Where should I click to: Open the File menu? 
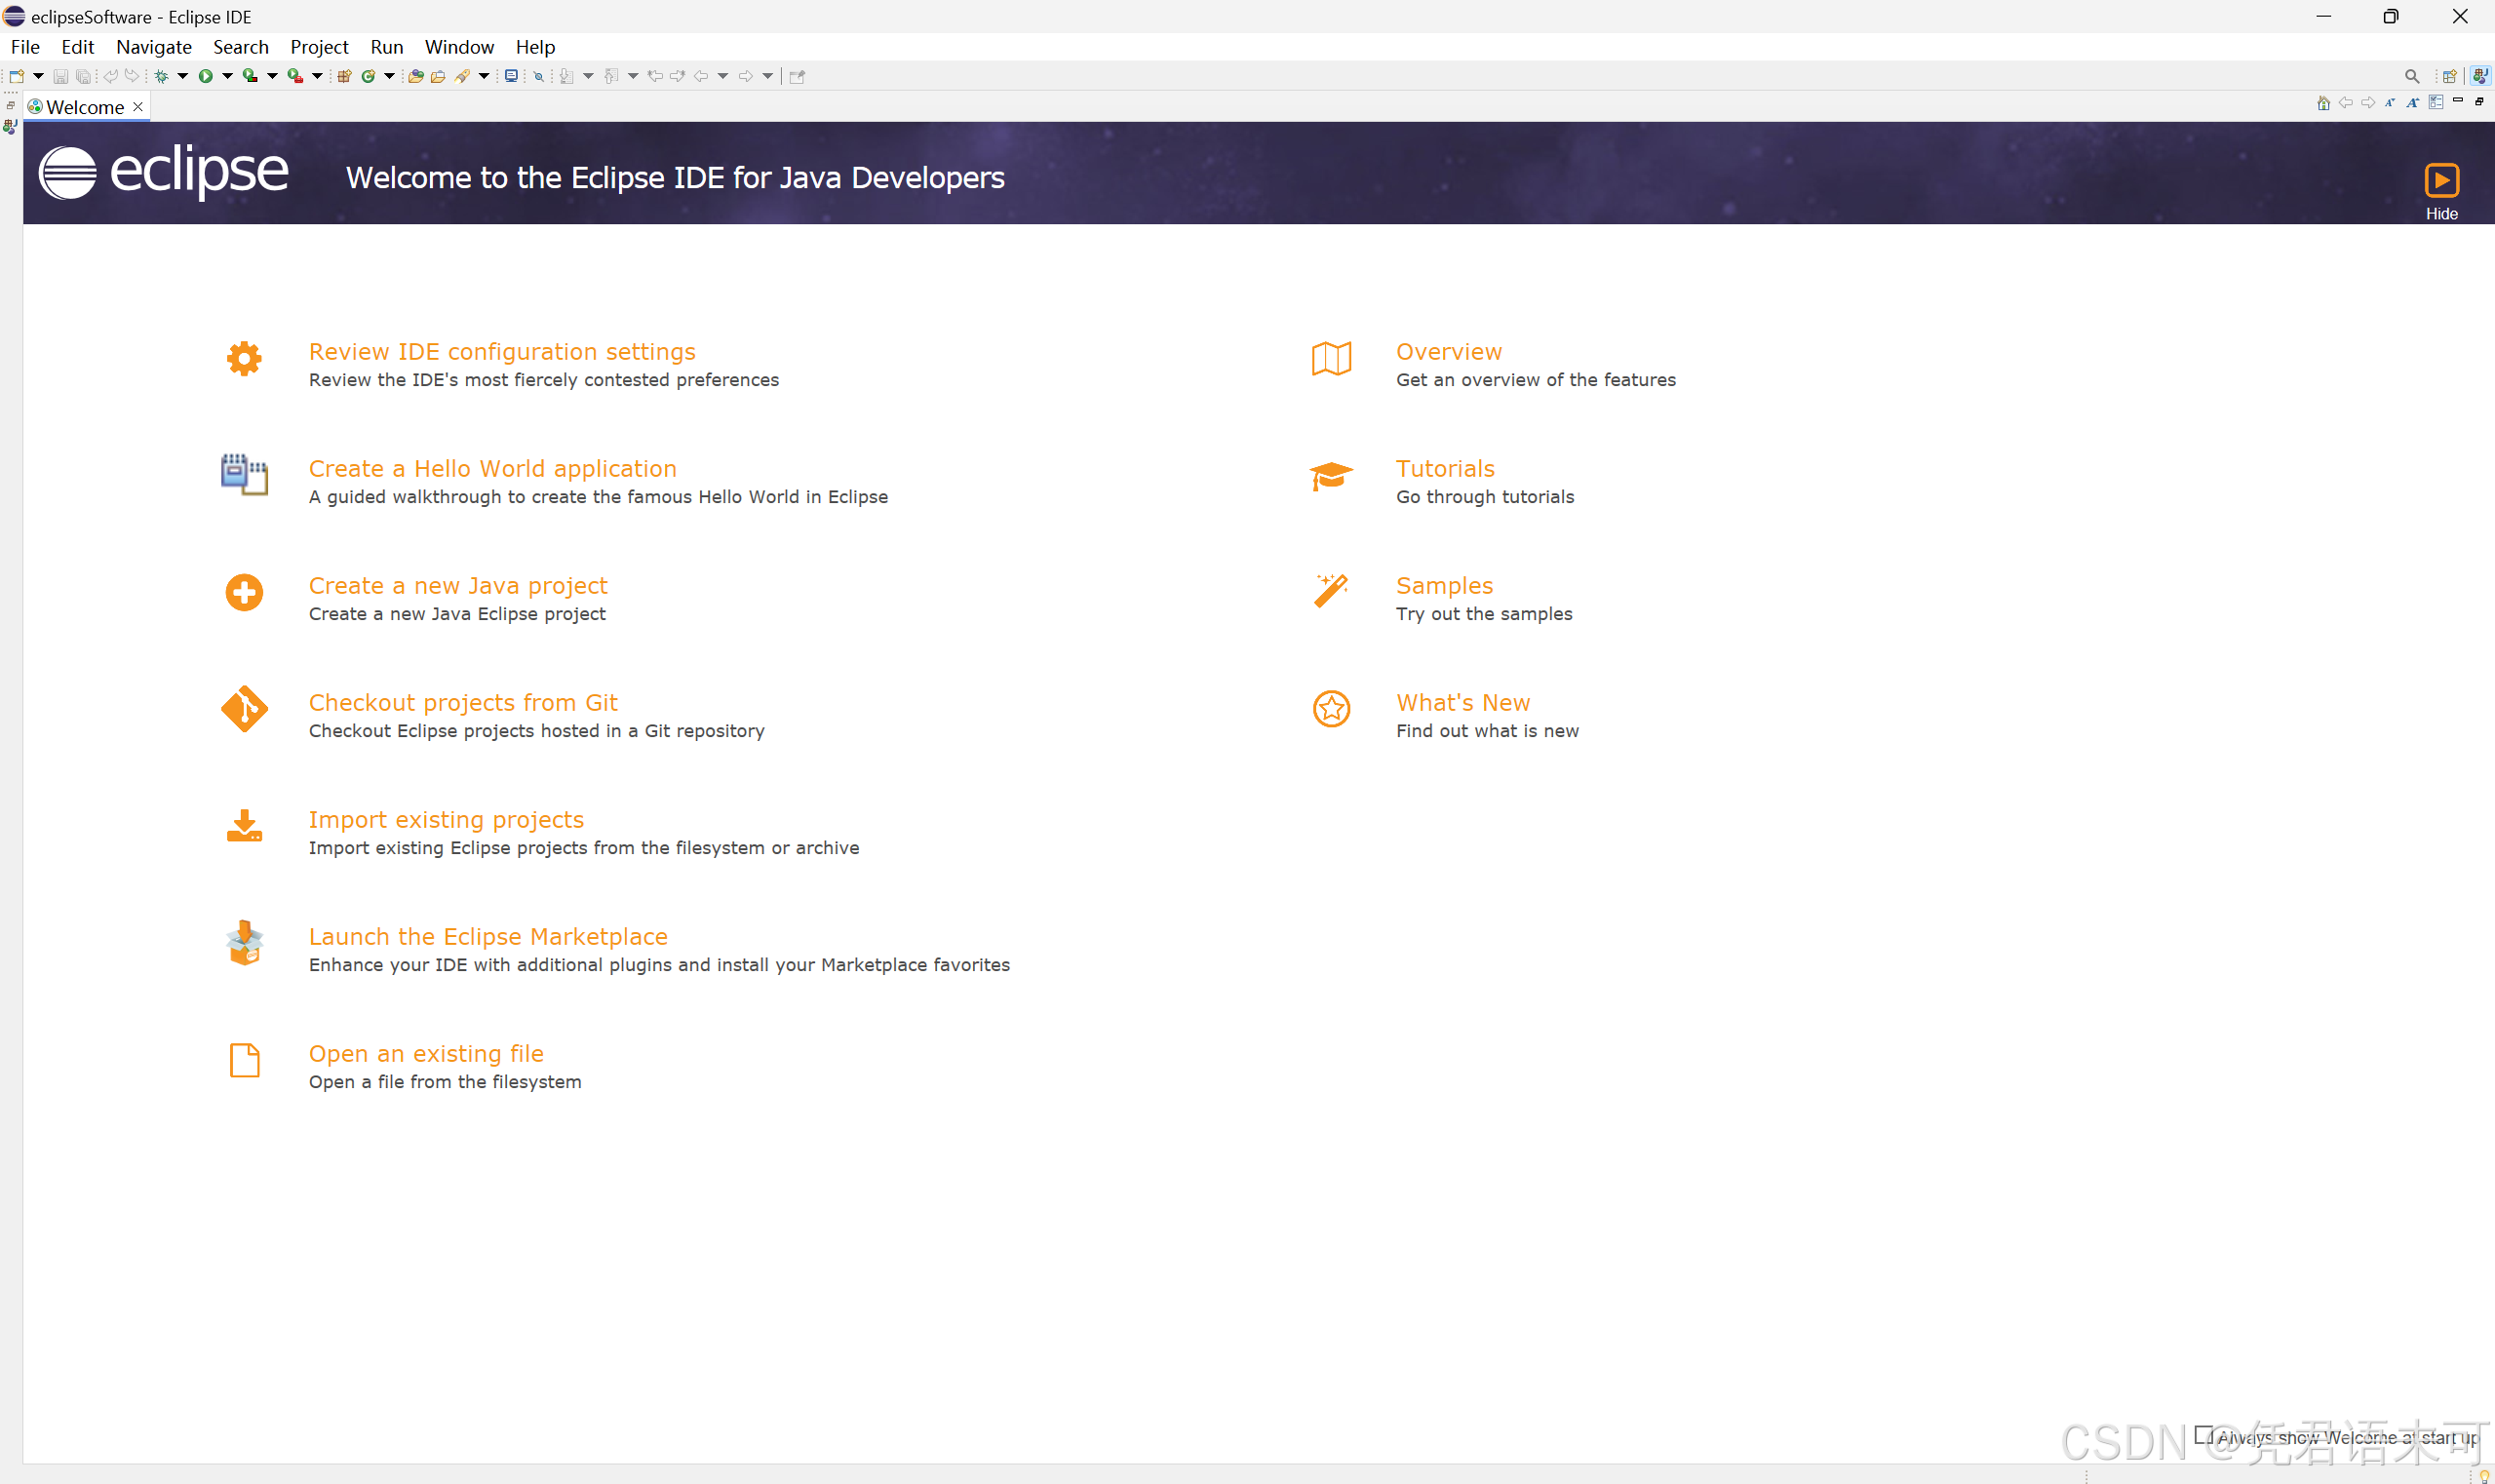[25, 47]
